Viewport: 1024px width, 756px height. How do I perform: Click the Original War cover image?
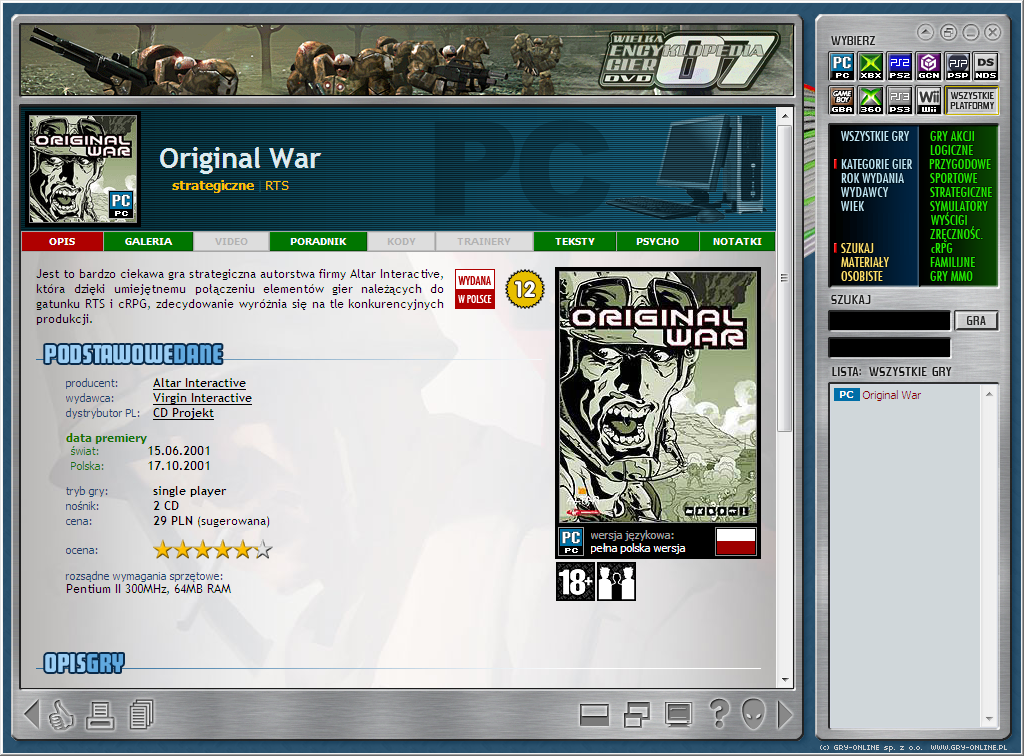tap(658, 396)
